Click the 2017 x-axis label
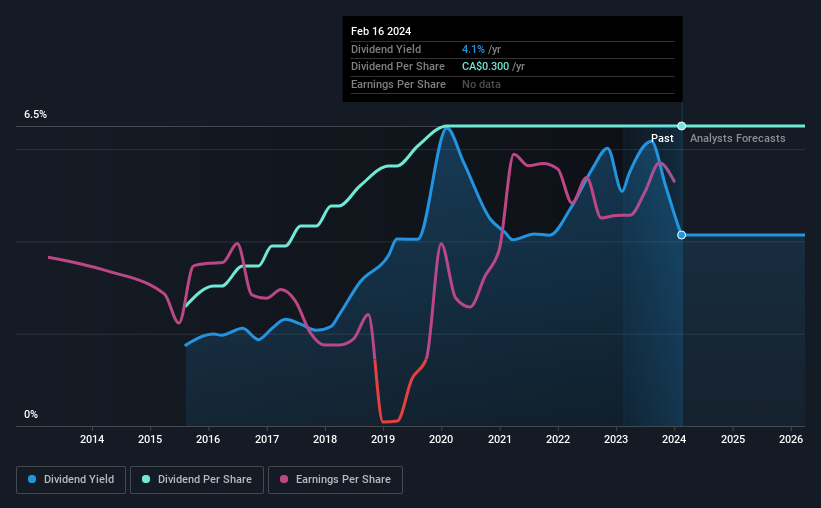 (267, 439)
